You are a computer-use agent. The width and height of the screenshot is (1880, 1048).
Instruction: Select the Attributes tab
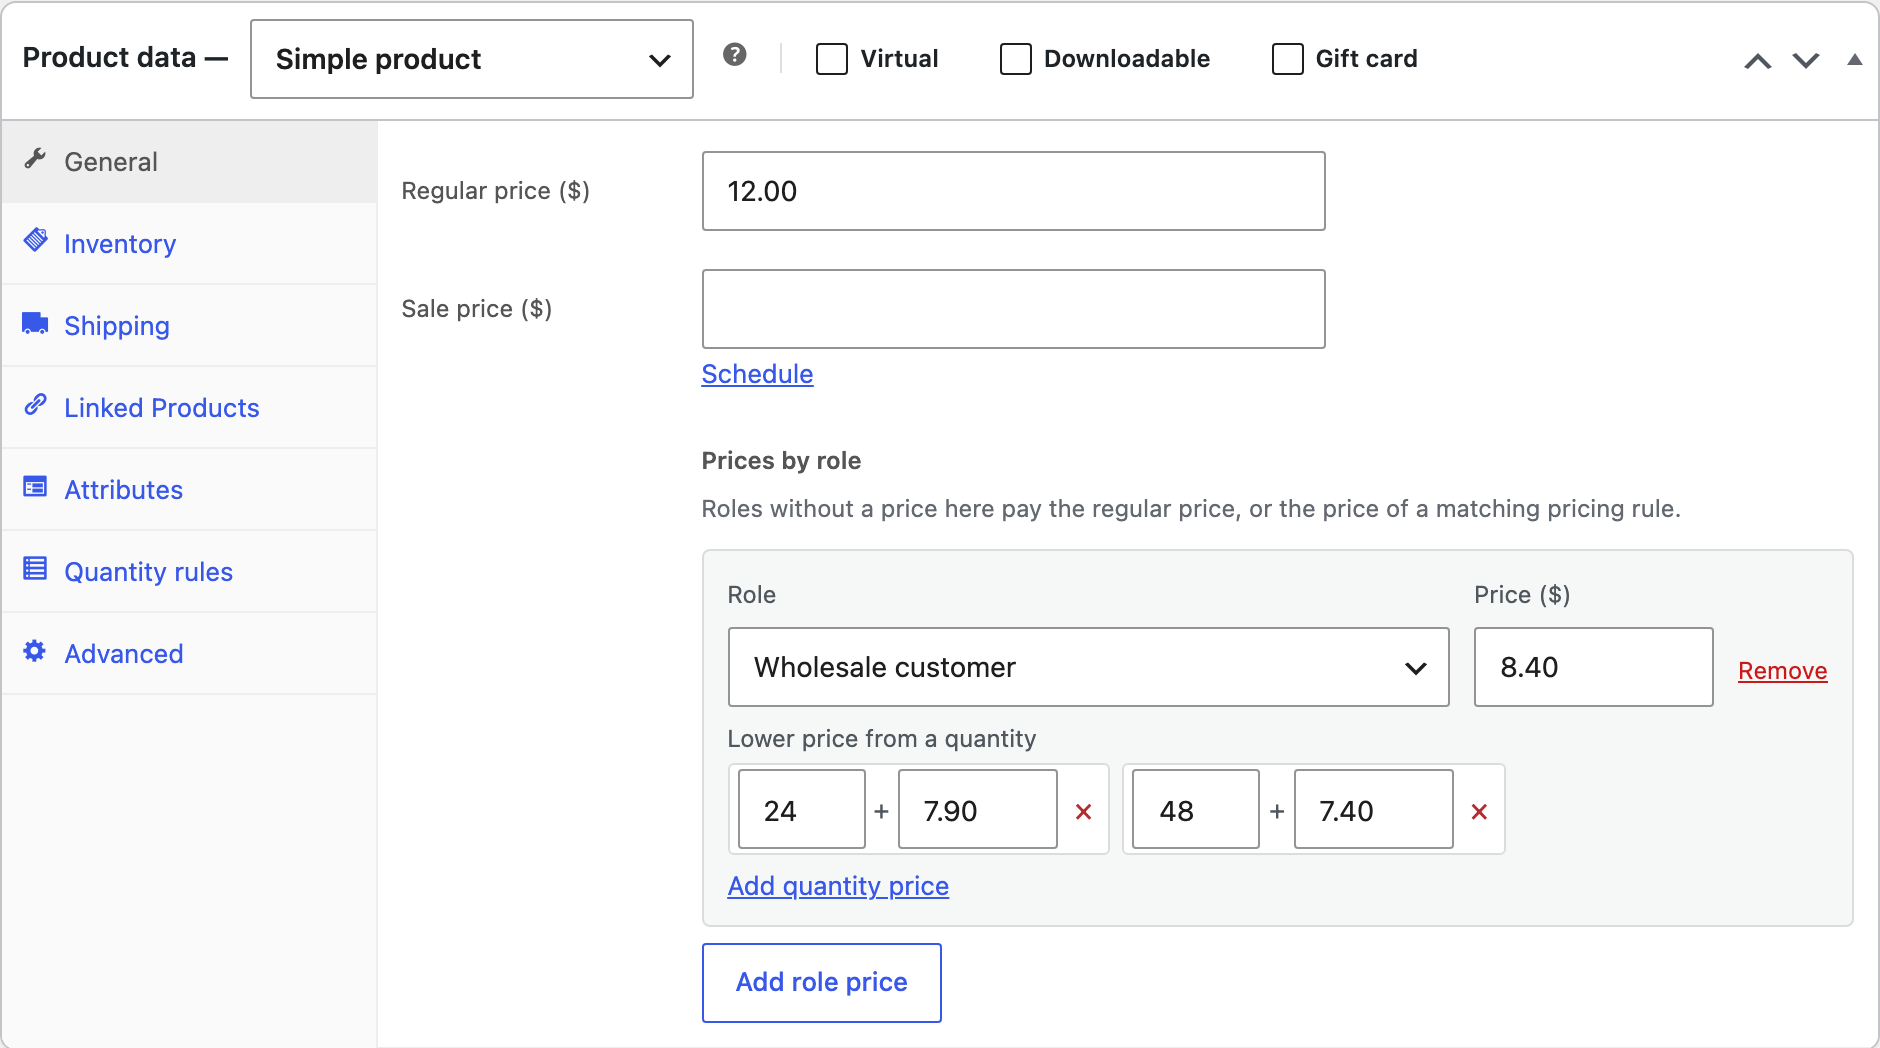pyautogui.click(x=190, y=490)
